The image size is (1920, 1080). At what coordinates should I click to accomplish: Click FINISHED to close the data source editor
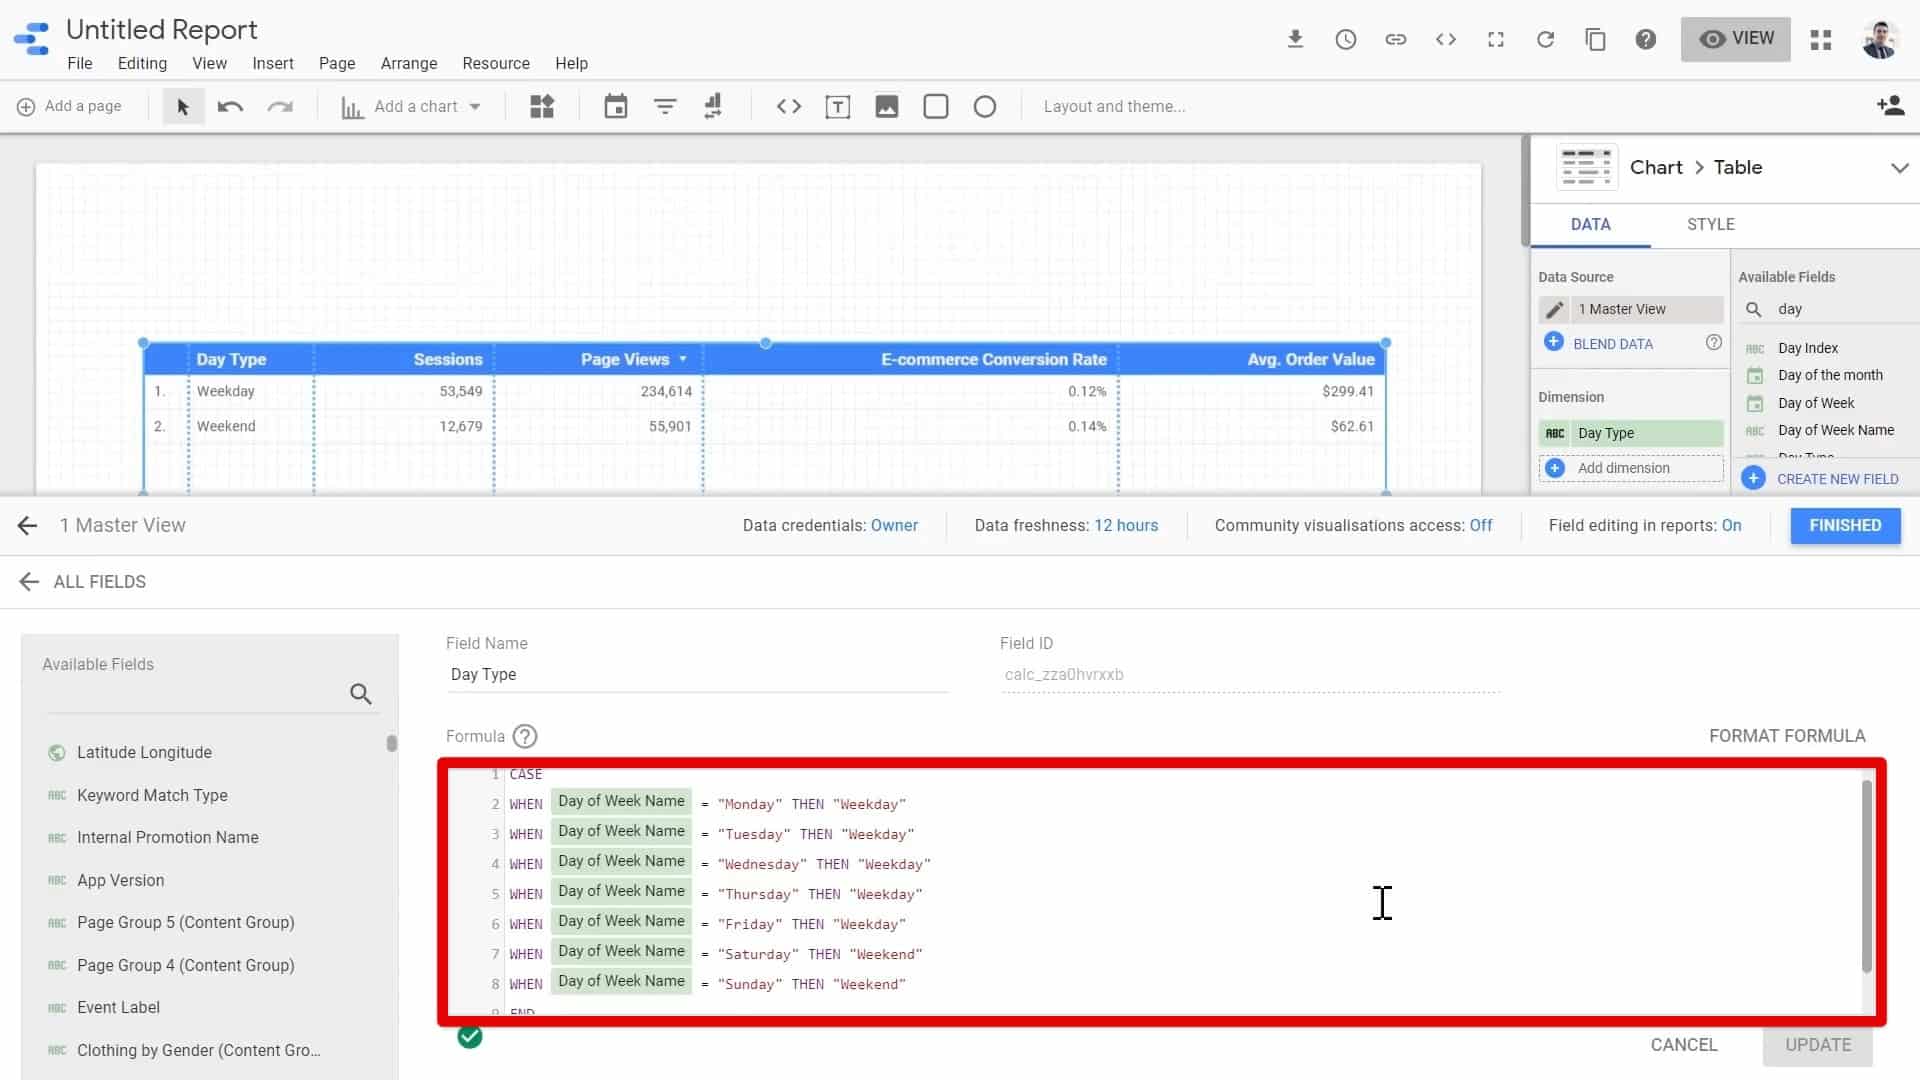tap(1844, 525)
